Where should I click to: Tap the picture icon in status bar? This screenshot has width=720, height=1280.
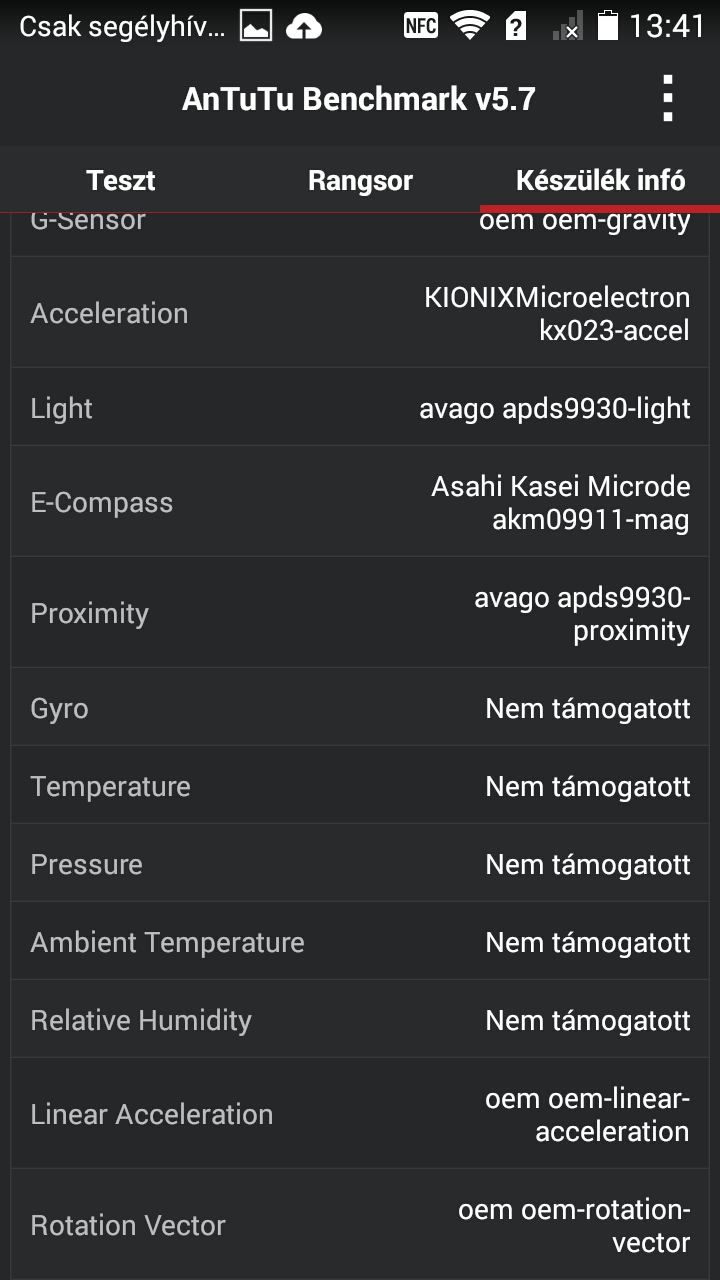[256, 27]
